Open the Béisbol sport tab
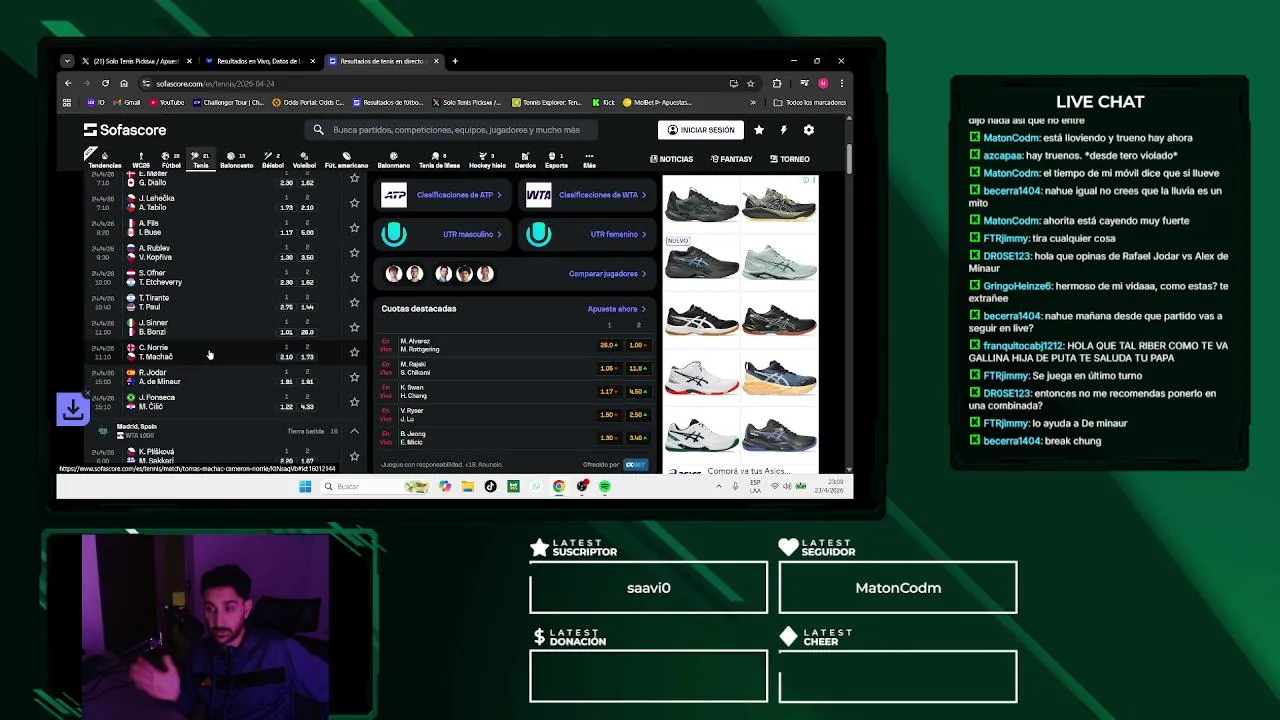Image resolution: width=1280 pixels, height=720 pixels. tap(272, 160)
